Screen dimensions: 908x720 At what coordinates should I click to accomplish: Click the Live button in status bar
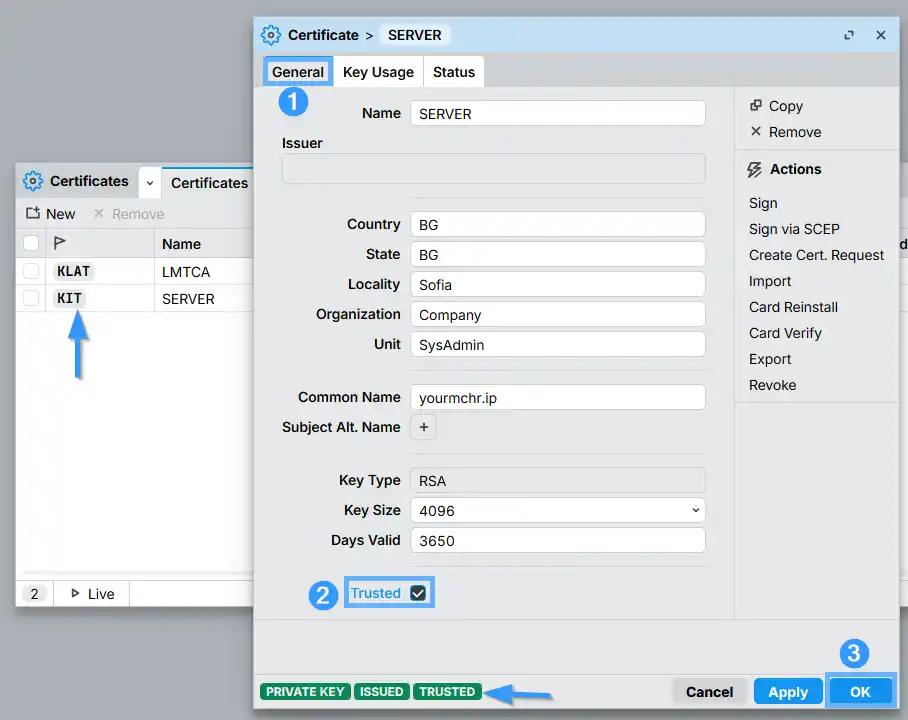92,594
